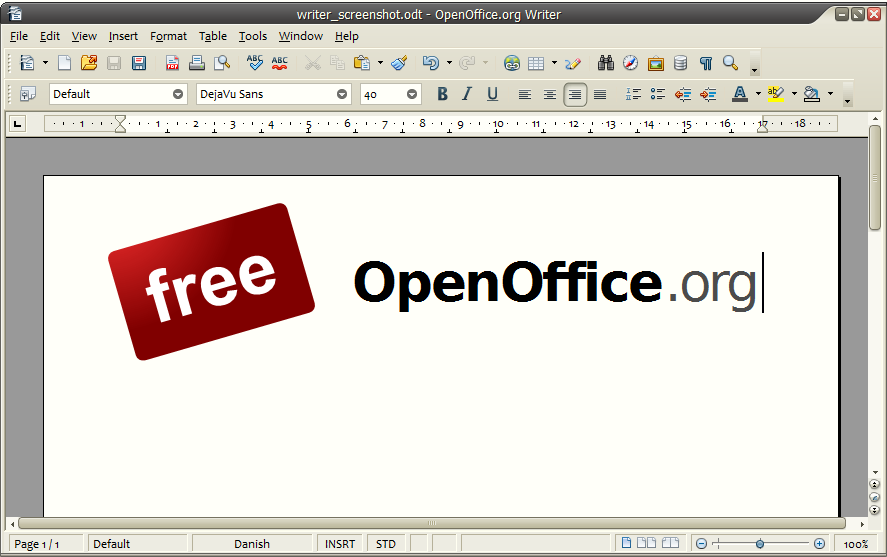The height and width of the screenshot is (557, 887).
Task: Open Styles and Formatting window icon
Action: 28,94
